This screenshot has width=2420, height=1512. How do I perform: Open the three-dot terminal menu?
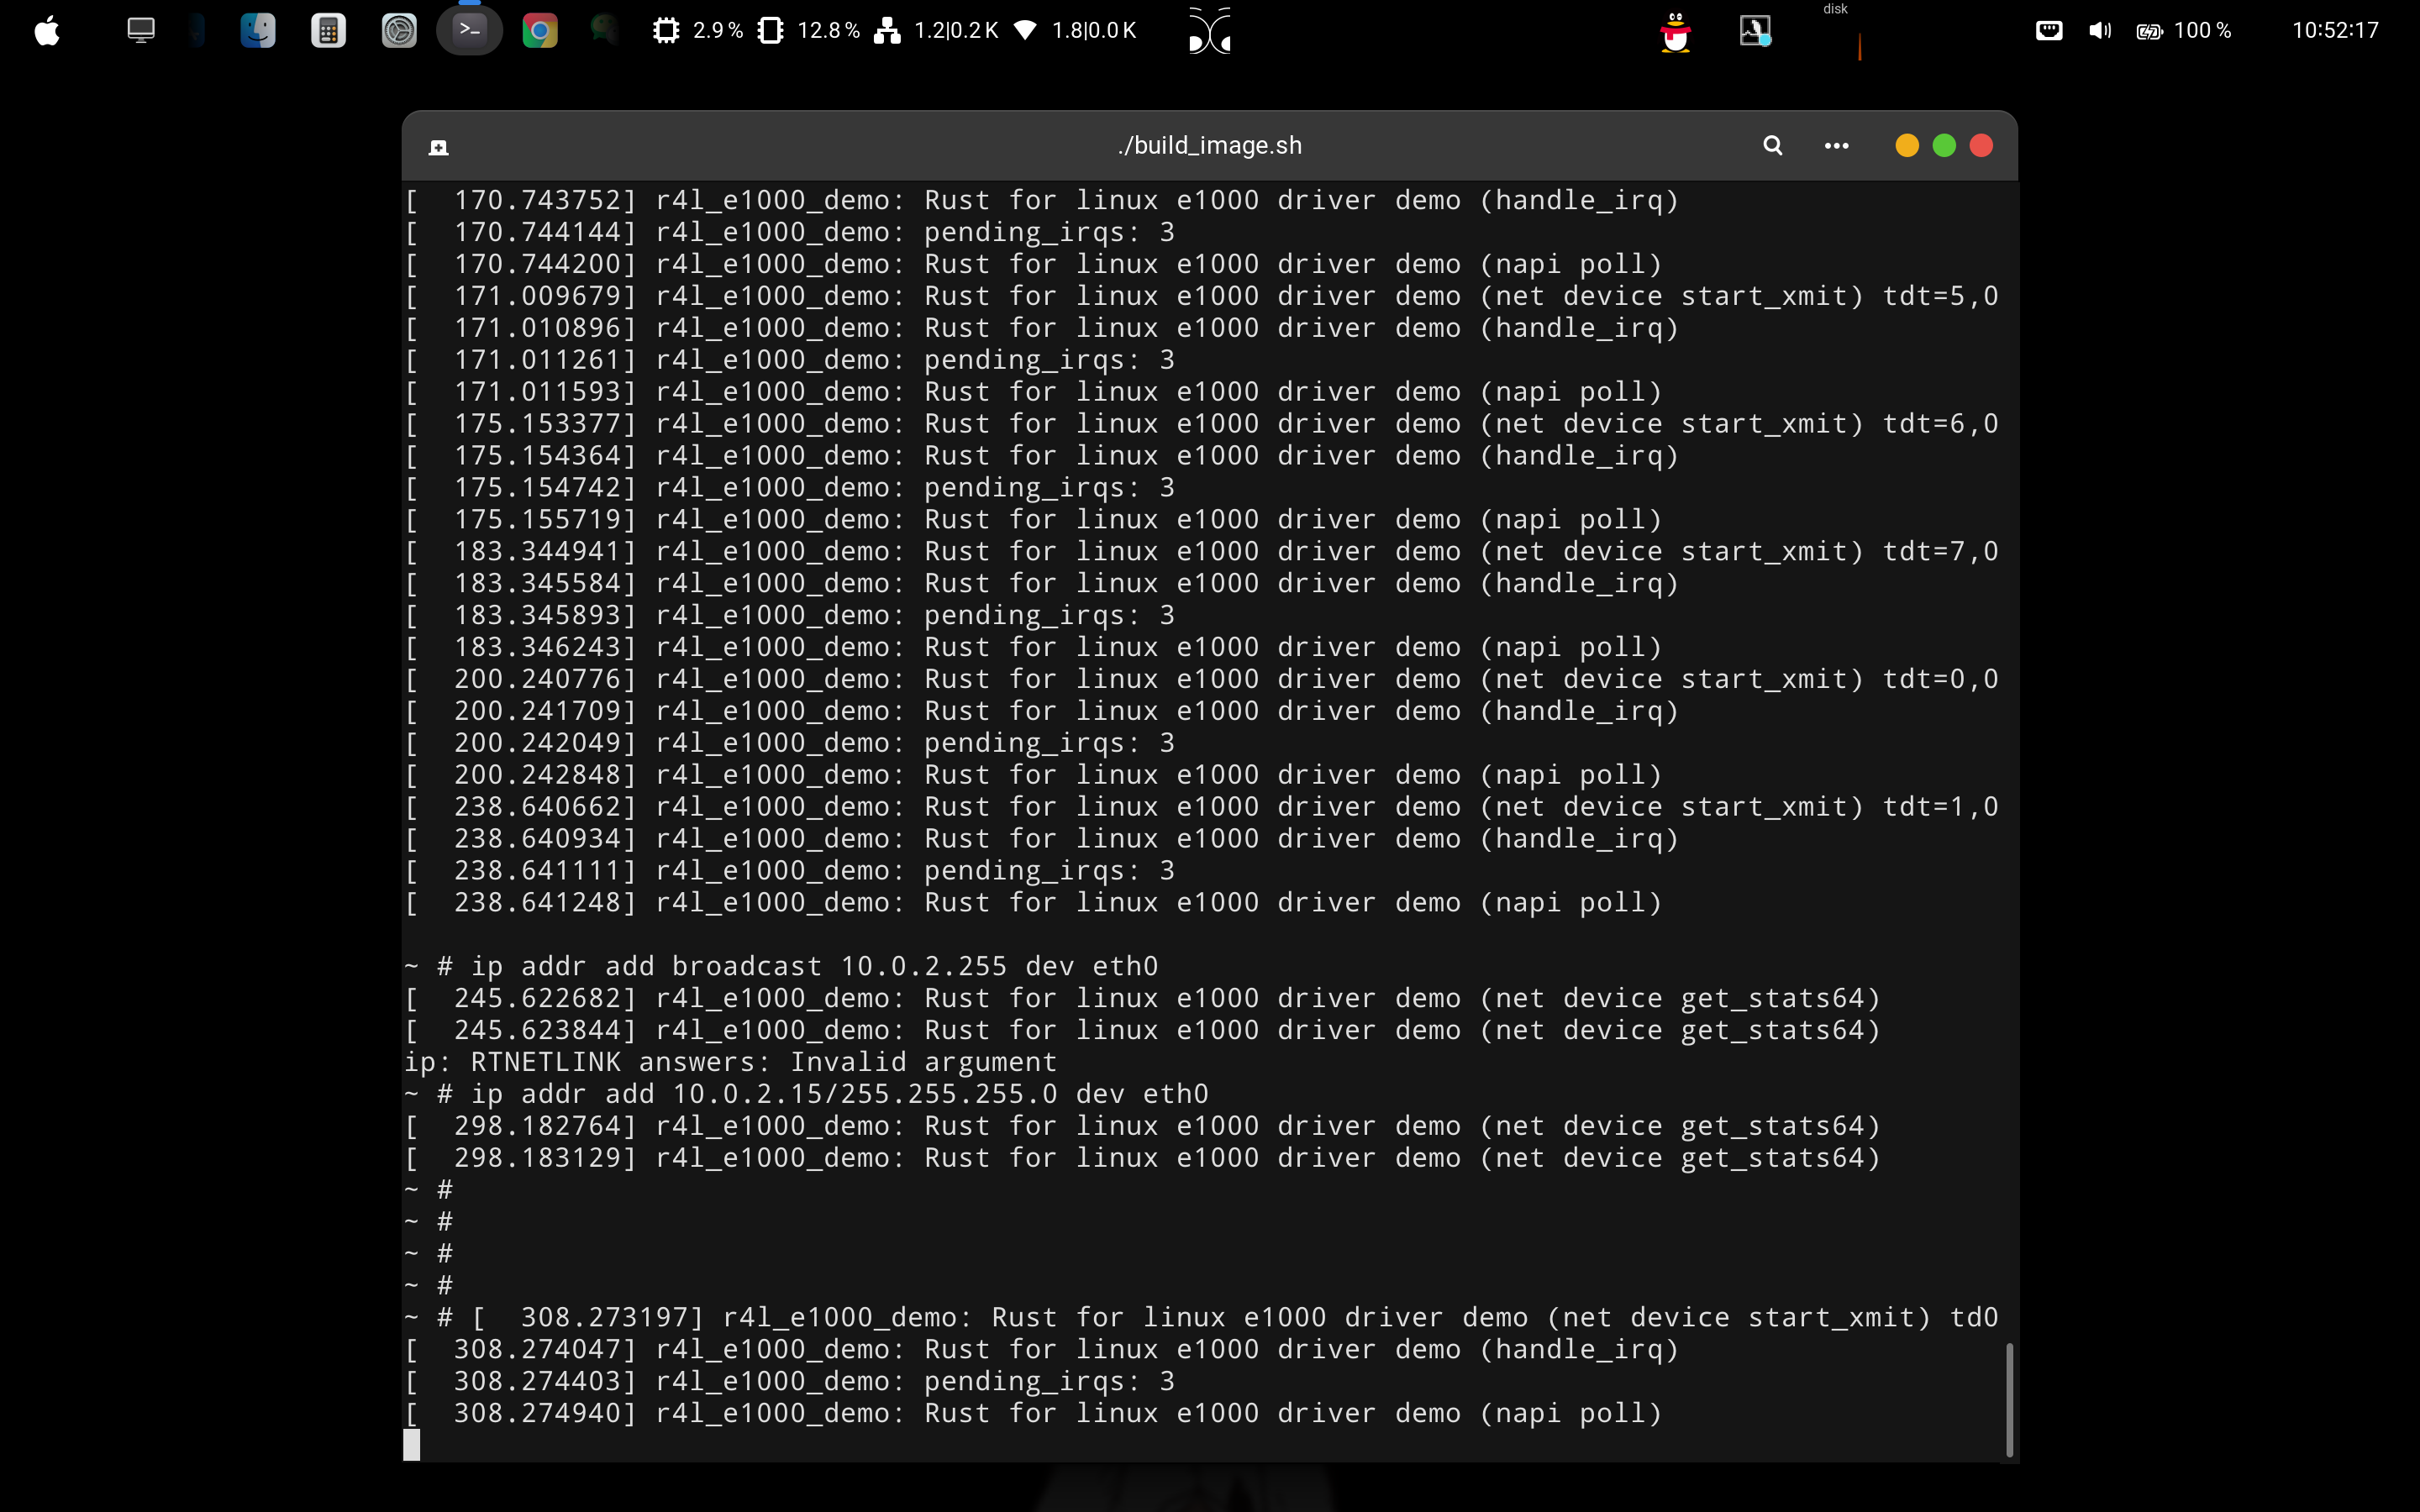tap(1836, 146)
